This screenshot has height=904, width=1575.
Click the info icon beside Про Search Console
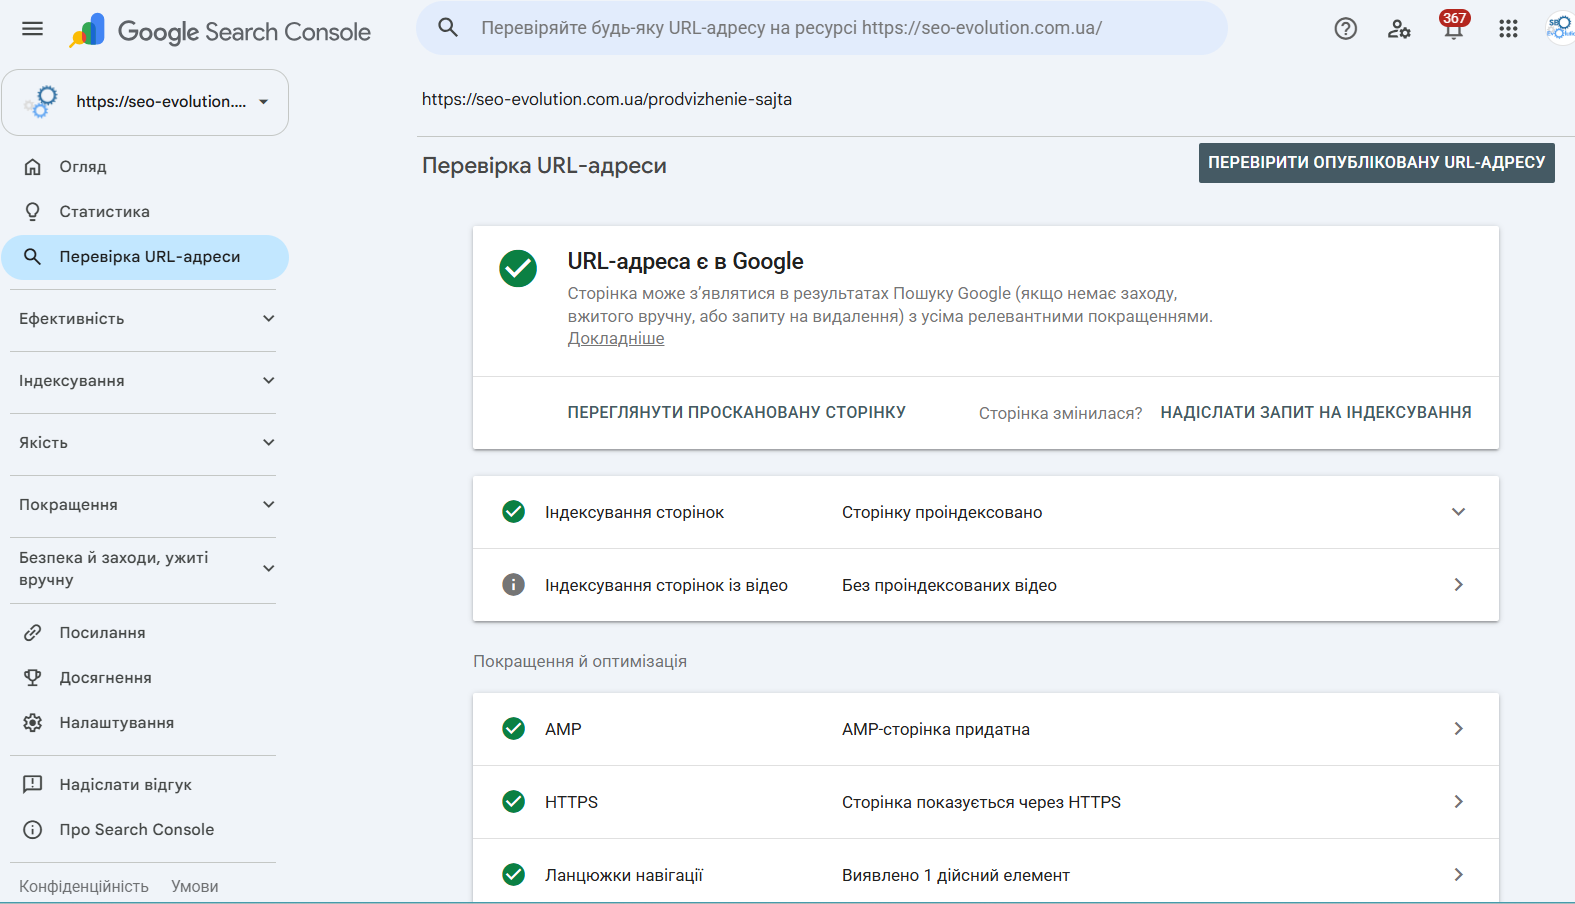tap(33, 830)
